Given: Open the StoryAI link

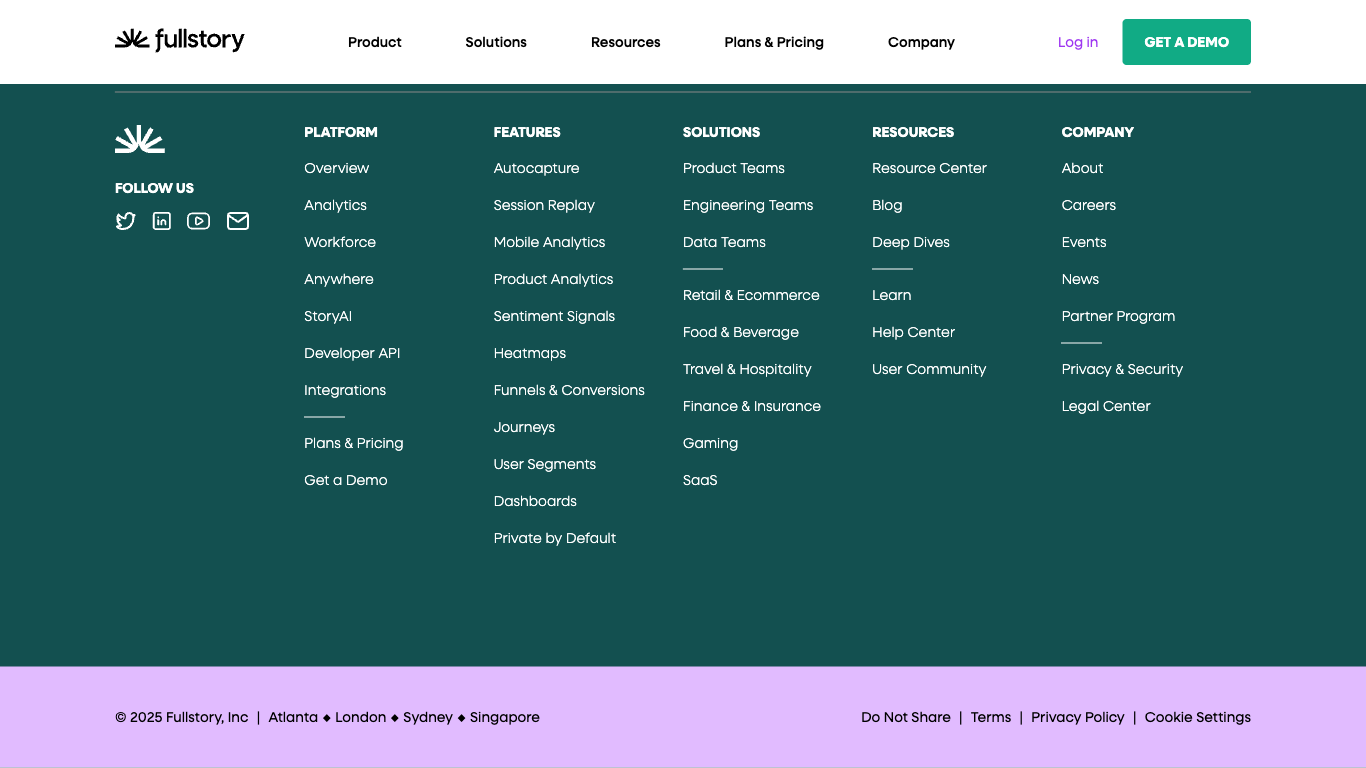Looking at the screenshot, I should coord(328,316).
